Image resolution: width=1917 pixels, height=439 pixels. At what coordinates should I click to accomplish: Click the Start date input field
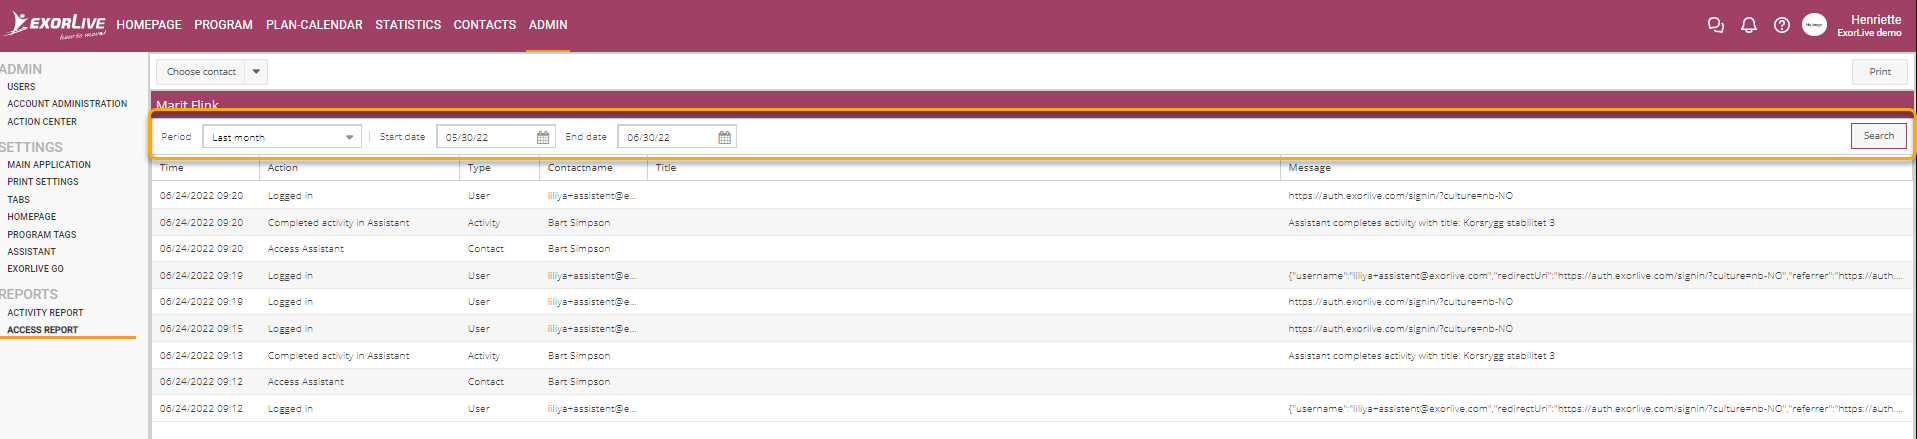pos(487,137)
